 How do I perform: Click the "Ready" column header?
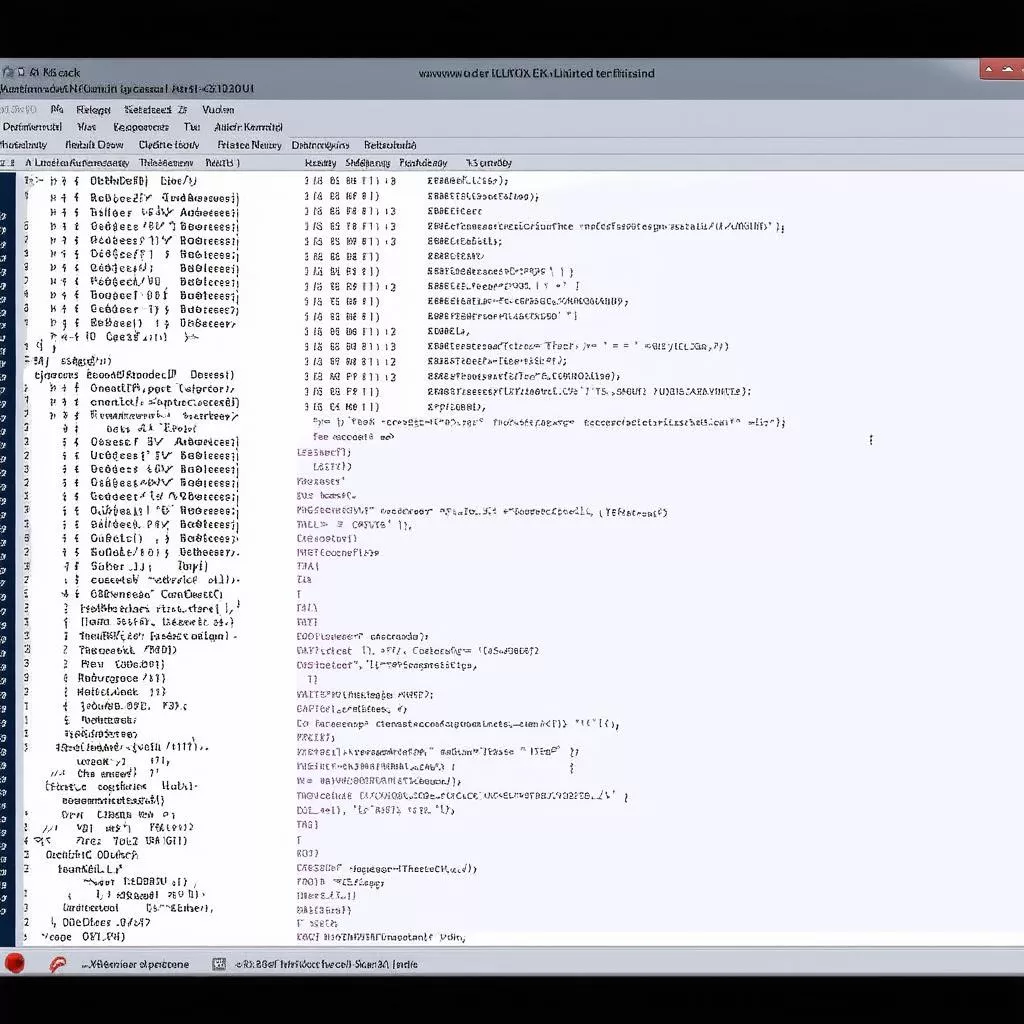(320, 162)
